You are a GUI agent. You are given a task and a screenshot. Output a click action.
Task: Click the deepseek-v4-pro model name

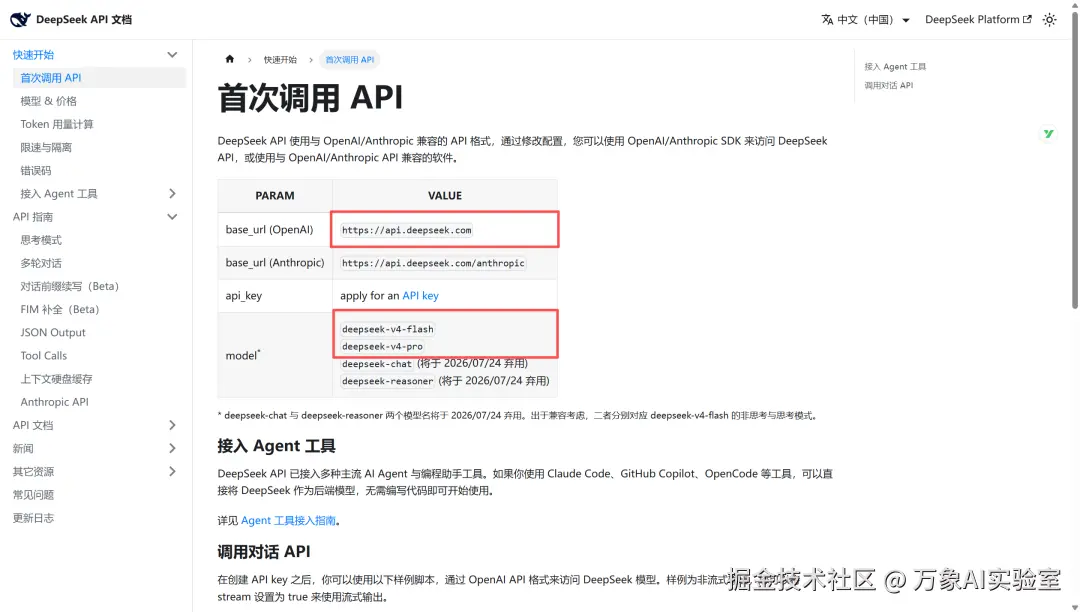(382, 346)
